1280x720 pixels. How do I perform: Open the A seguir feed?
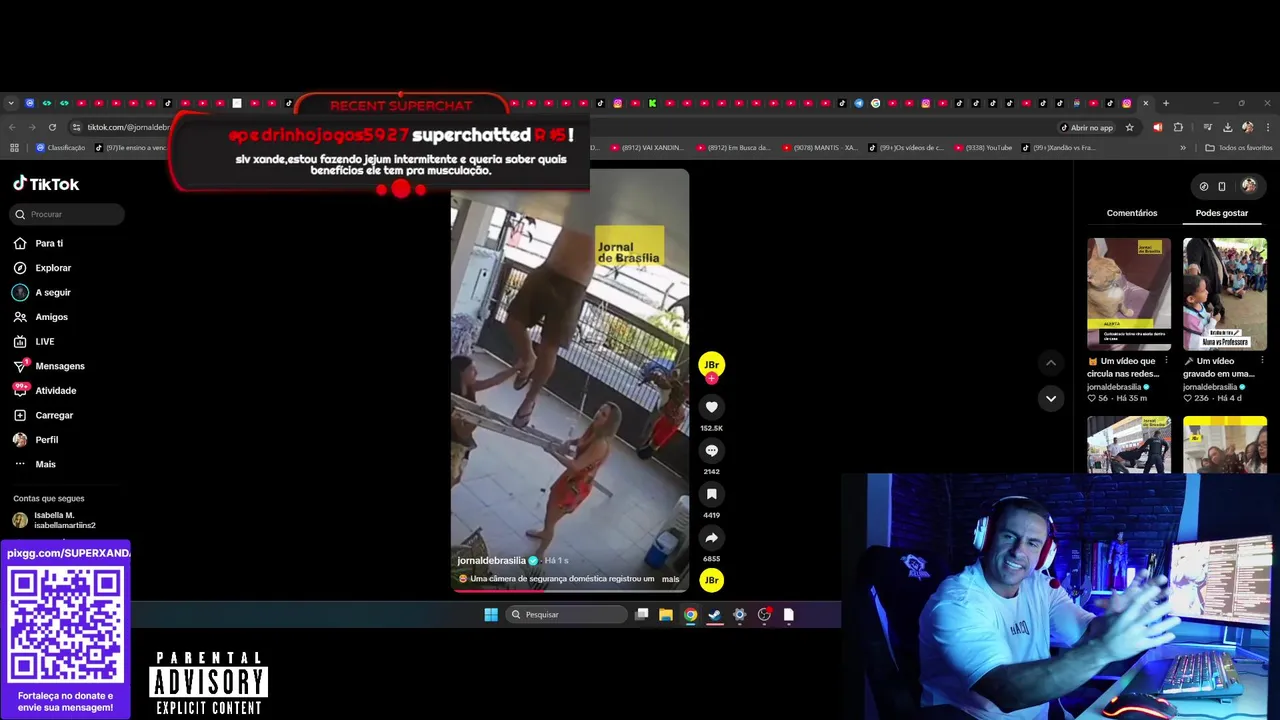[42, 292]
